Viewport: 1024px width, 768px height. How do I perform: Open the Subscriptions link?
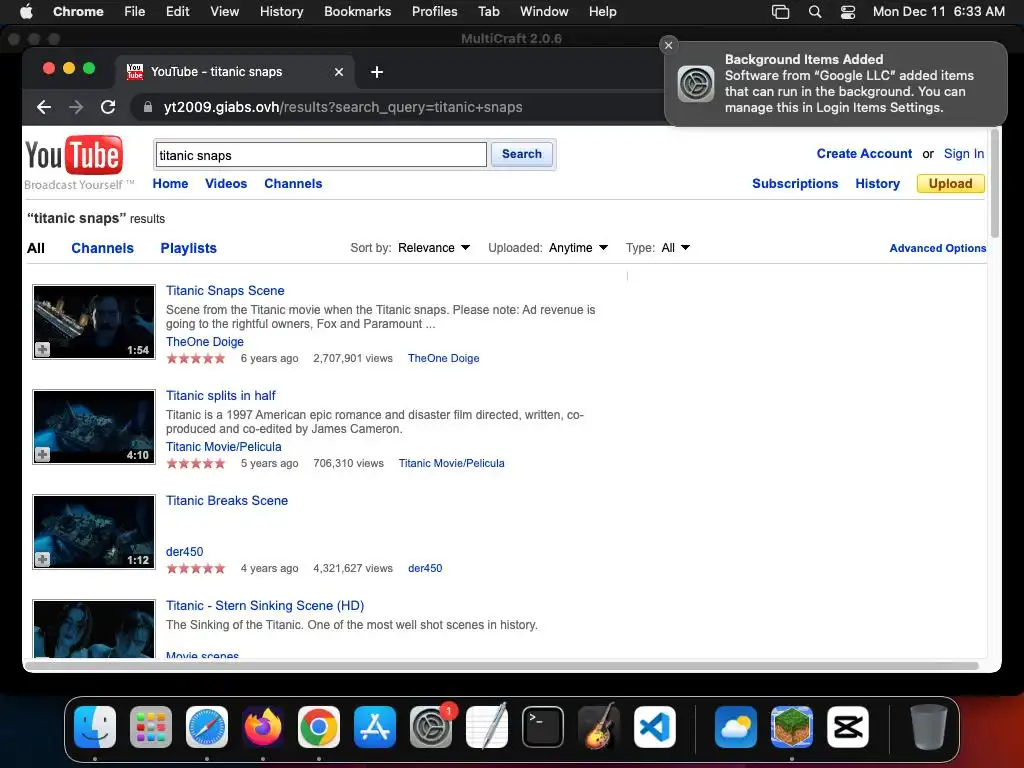tap(795, 184)
